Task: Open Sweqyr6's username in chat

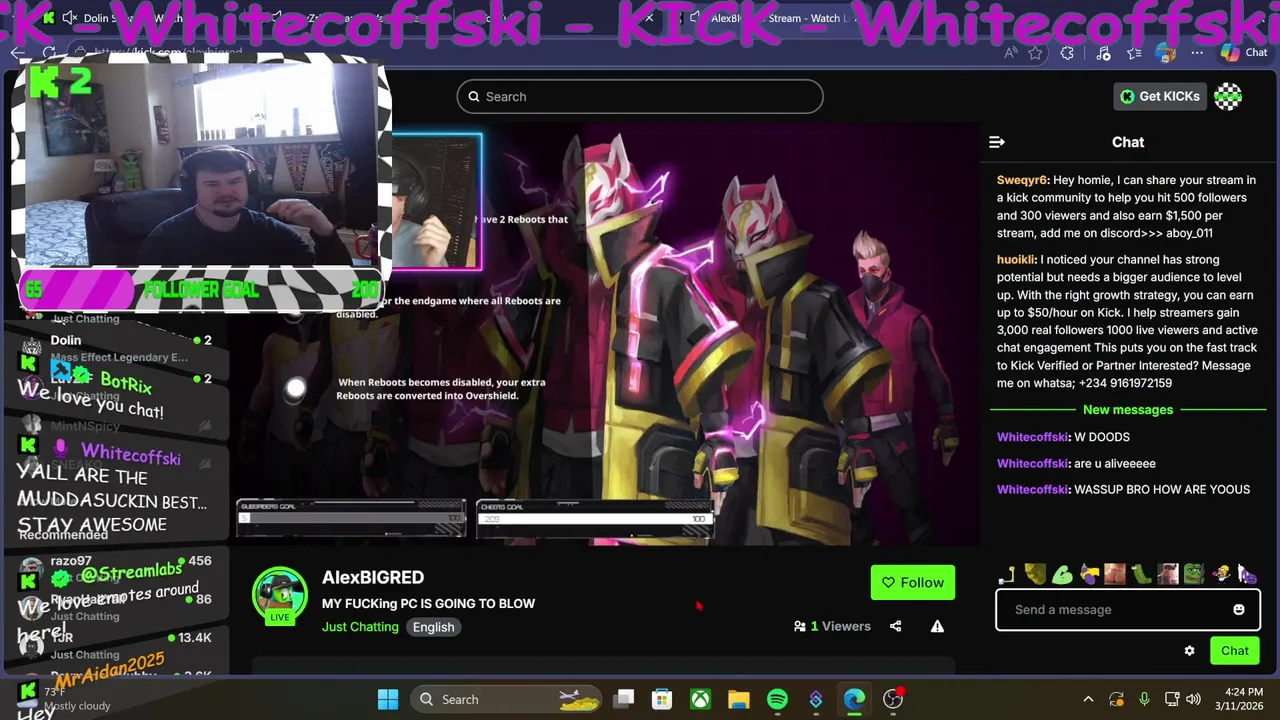Action: [1022, 180]
